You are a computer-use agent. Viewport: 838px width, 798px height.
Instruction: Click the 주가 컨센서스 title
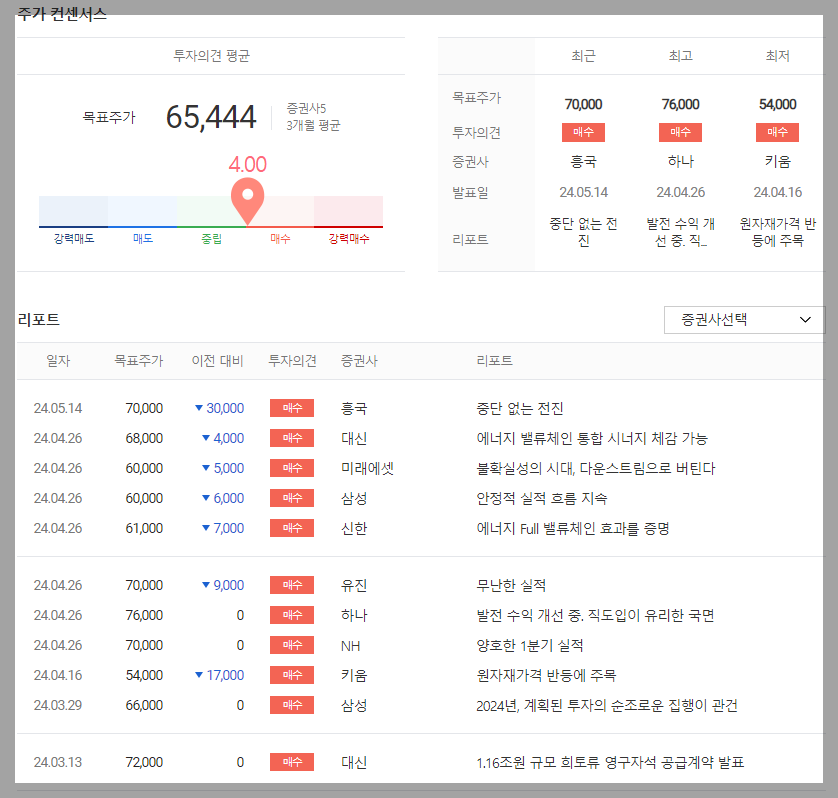point(62,13)
